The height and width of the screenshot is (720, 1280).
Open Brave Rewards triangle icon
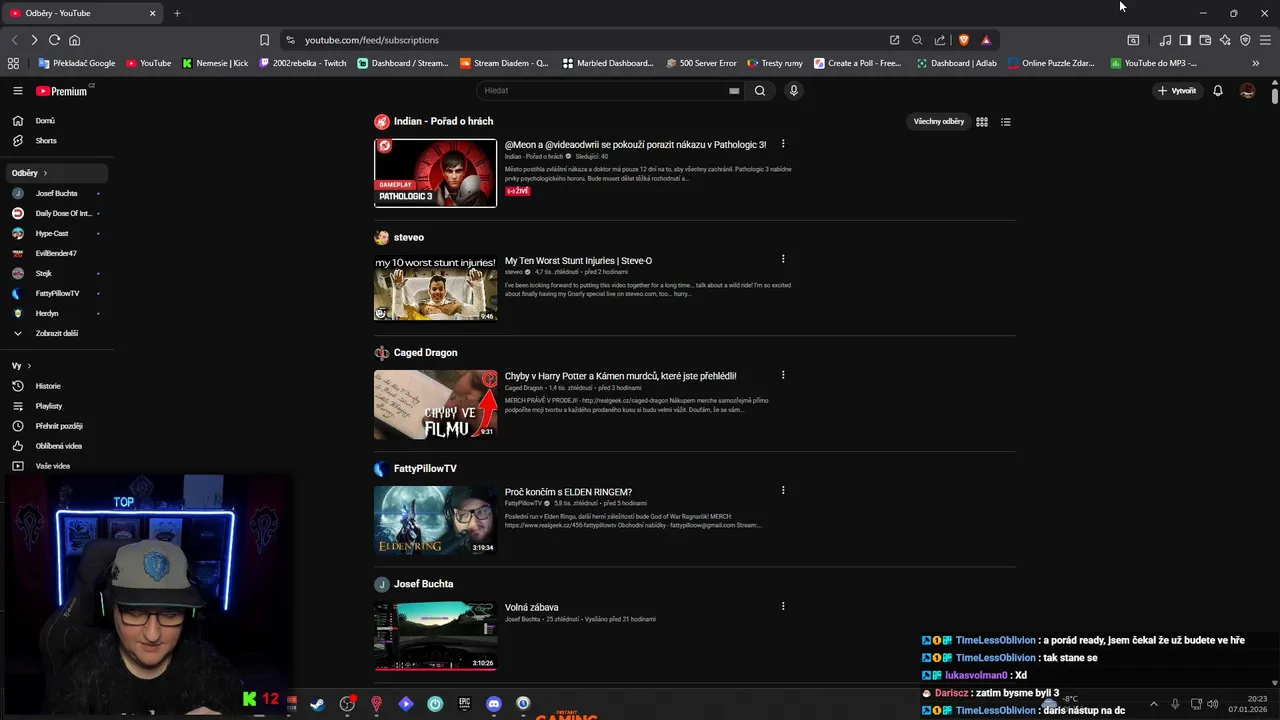[x=986, y=40]
